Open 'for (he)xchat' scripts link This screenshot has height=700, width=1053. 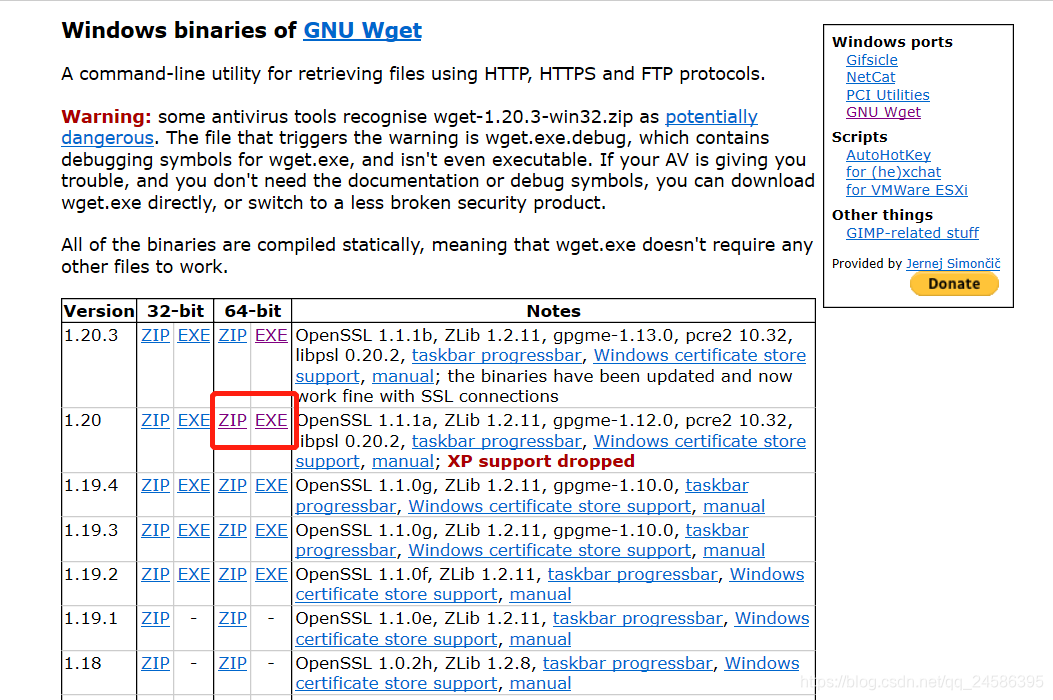(x=893, y=173)
